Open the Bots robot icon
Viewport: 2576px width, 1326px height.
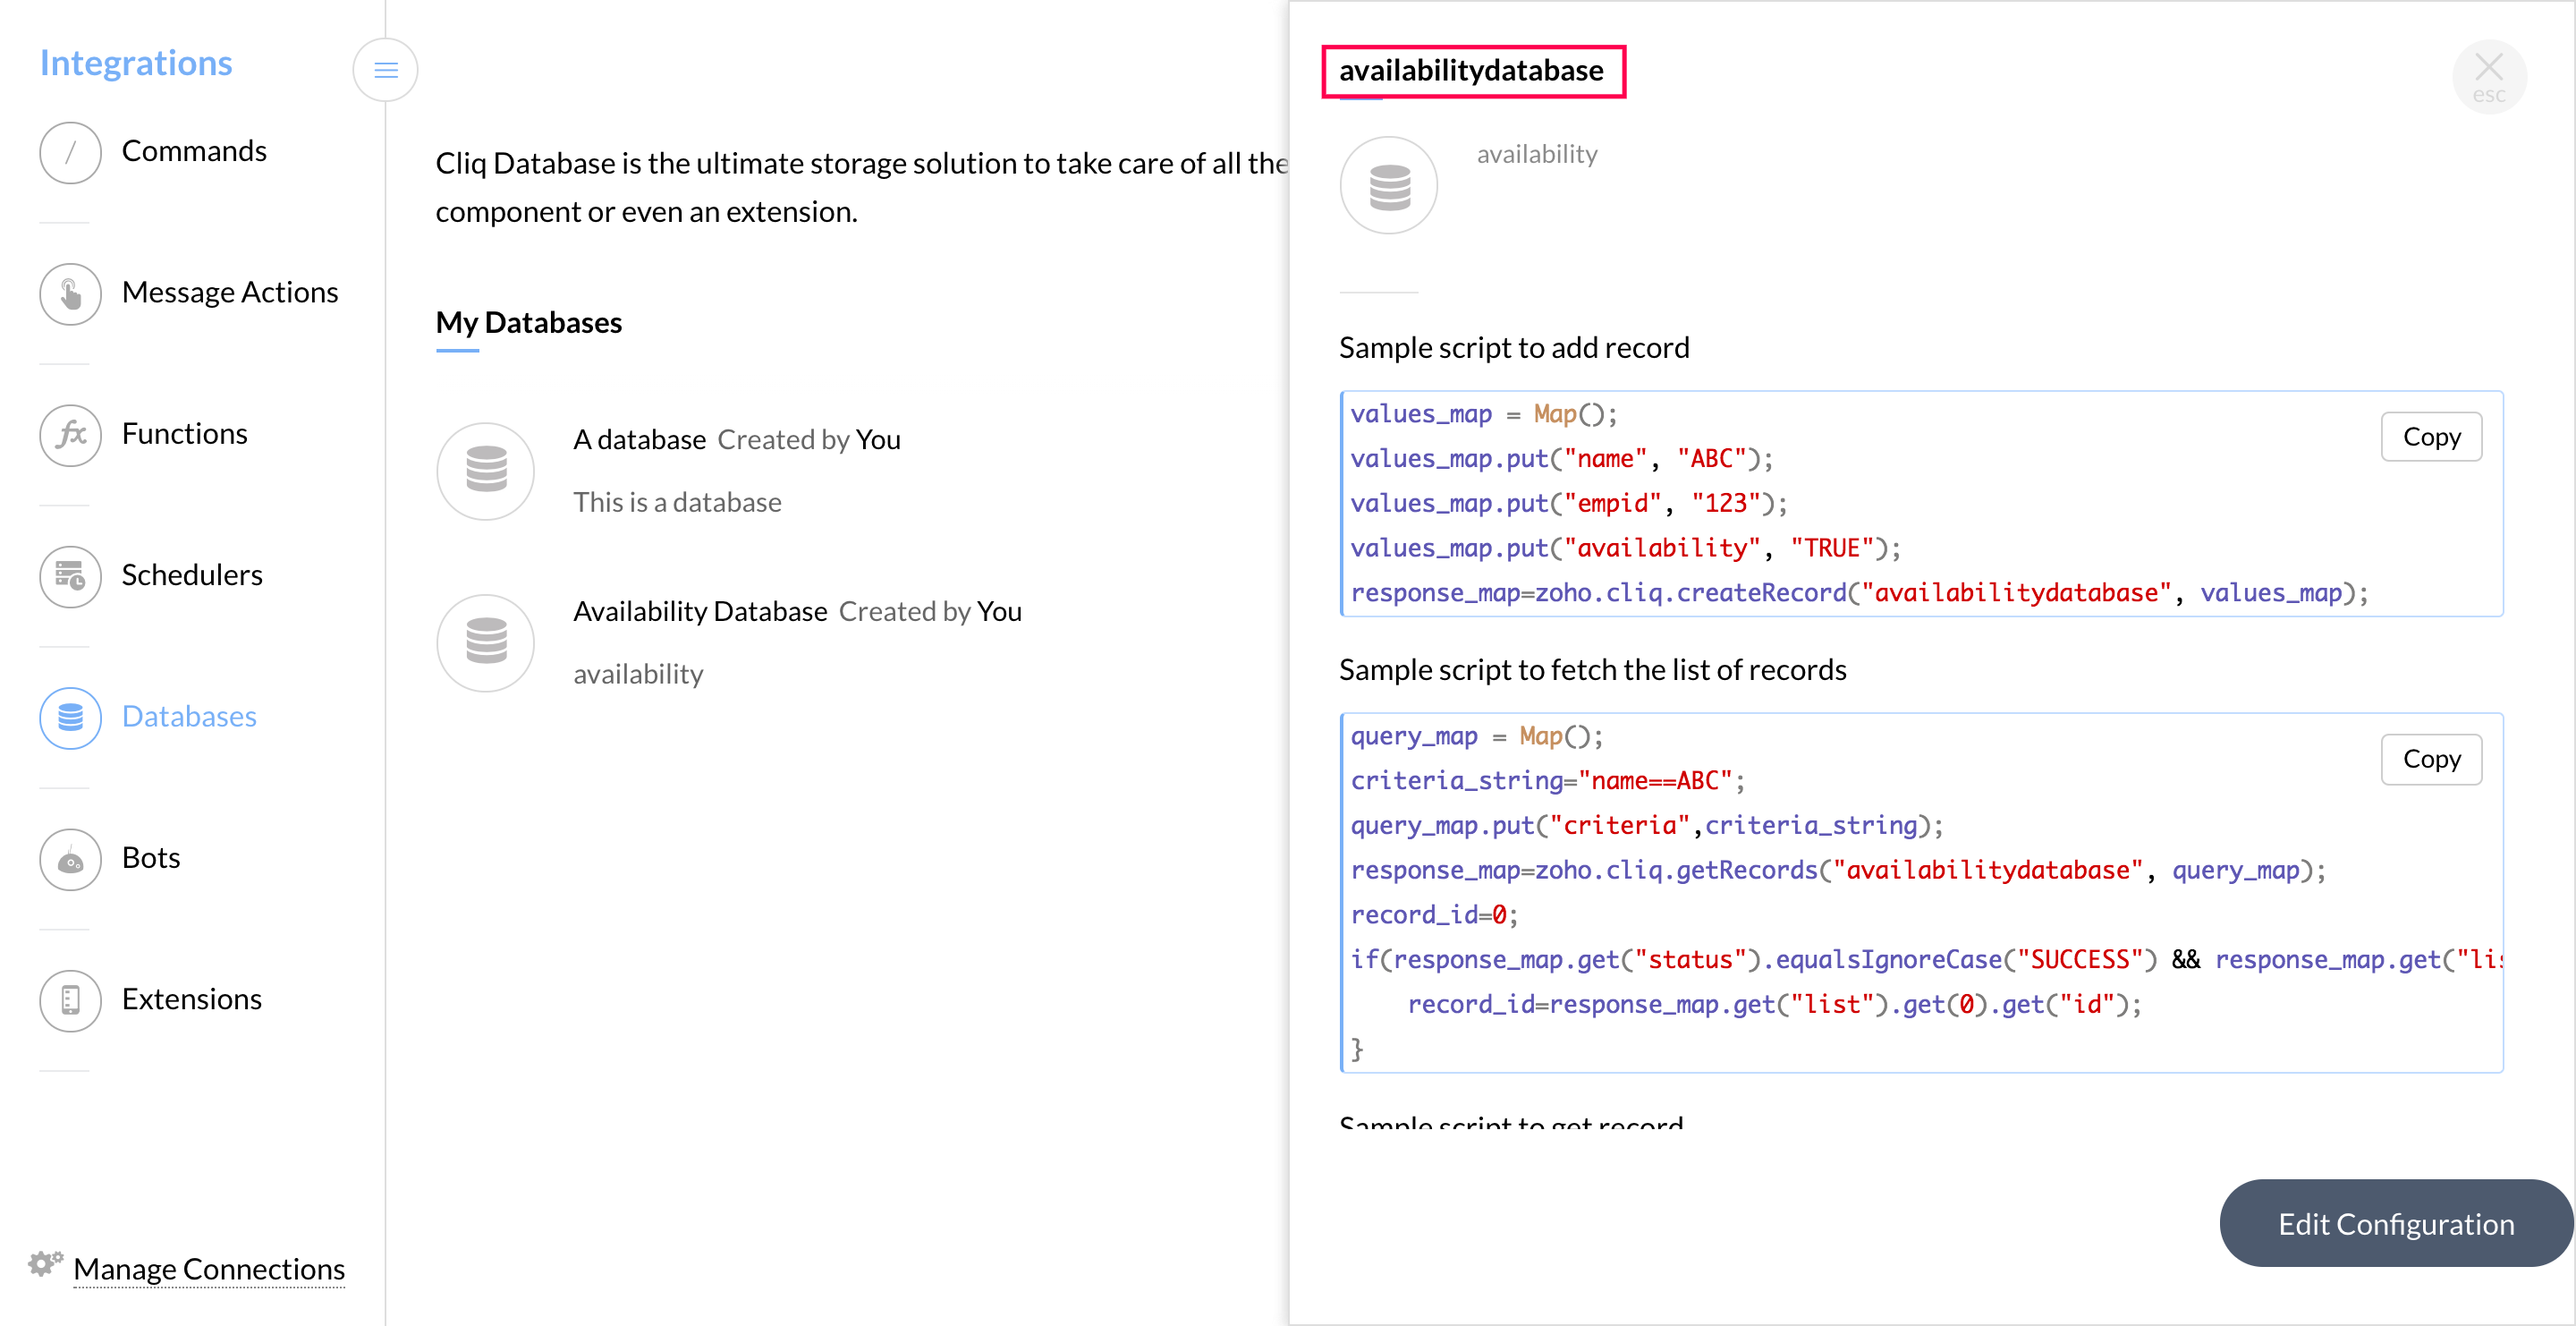click(x=70, y=859)
